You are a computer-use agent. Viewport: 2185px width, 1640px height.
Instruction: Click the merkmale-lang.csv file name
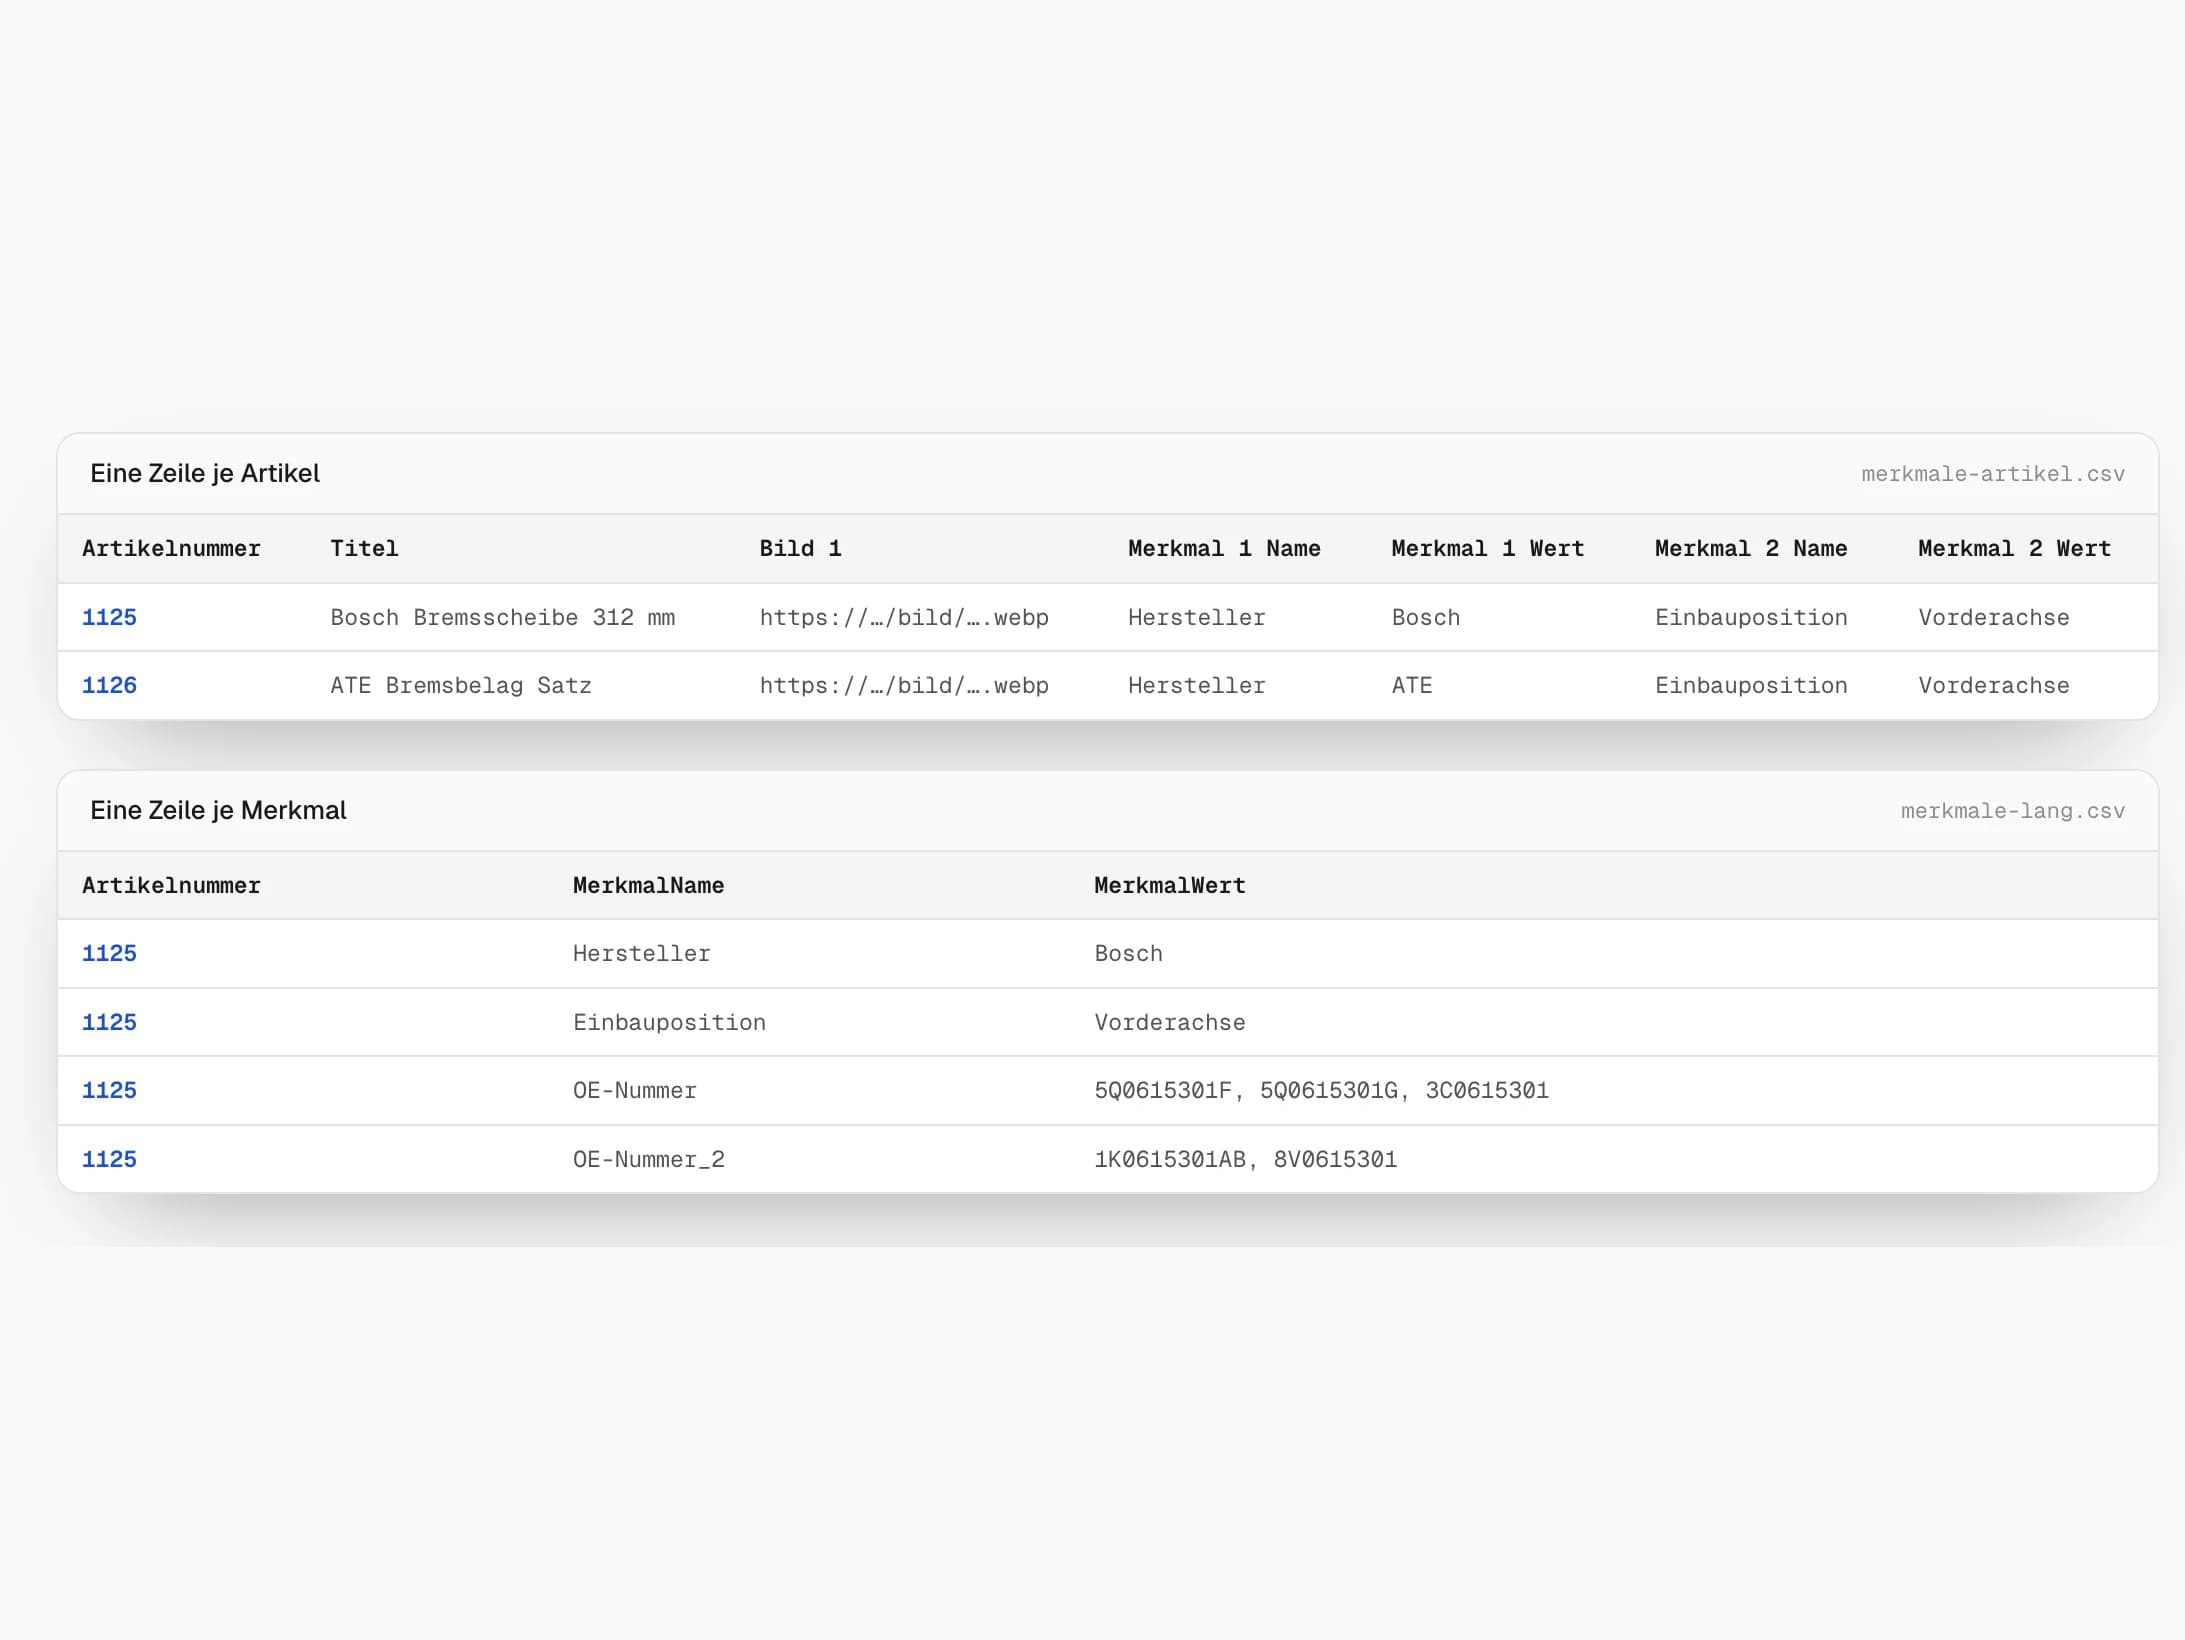click(x=2013, y=811)
